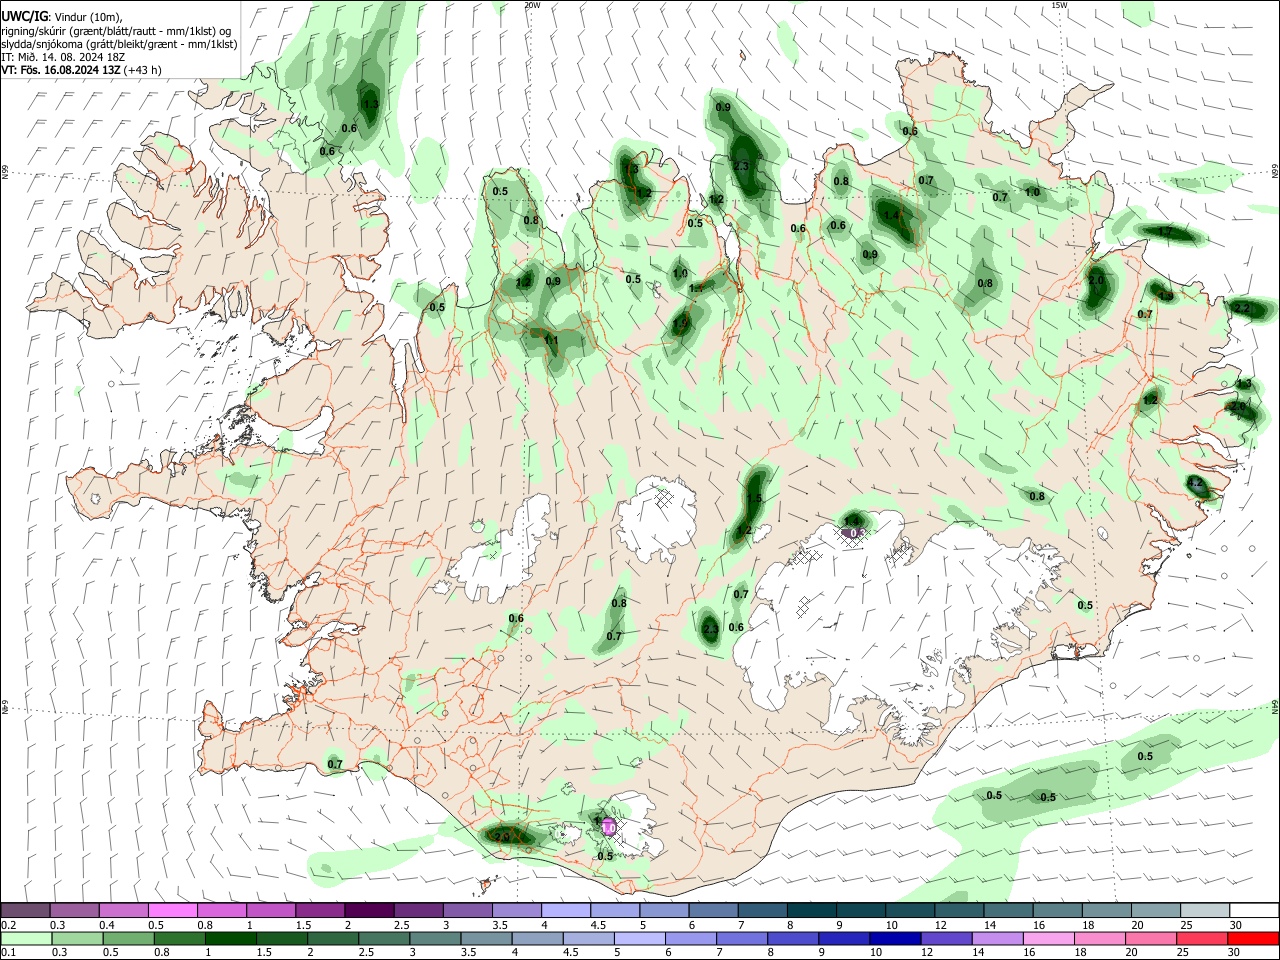Click the purple 1.5 swatch in snow scale
The width and height of the screenshot is (1280, 960).
[320, 910]
